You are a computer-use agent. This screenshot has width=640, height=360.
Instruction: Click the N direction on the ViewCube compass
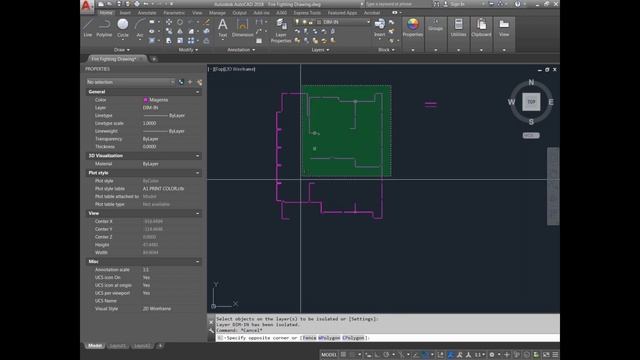tap(531, 82)
